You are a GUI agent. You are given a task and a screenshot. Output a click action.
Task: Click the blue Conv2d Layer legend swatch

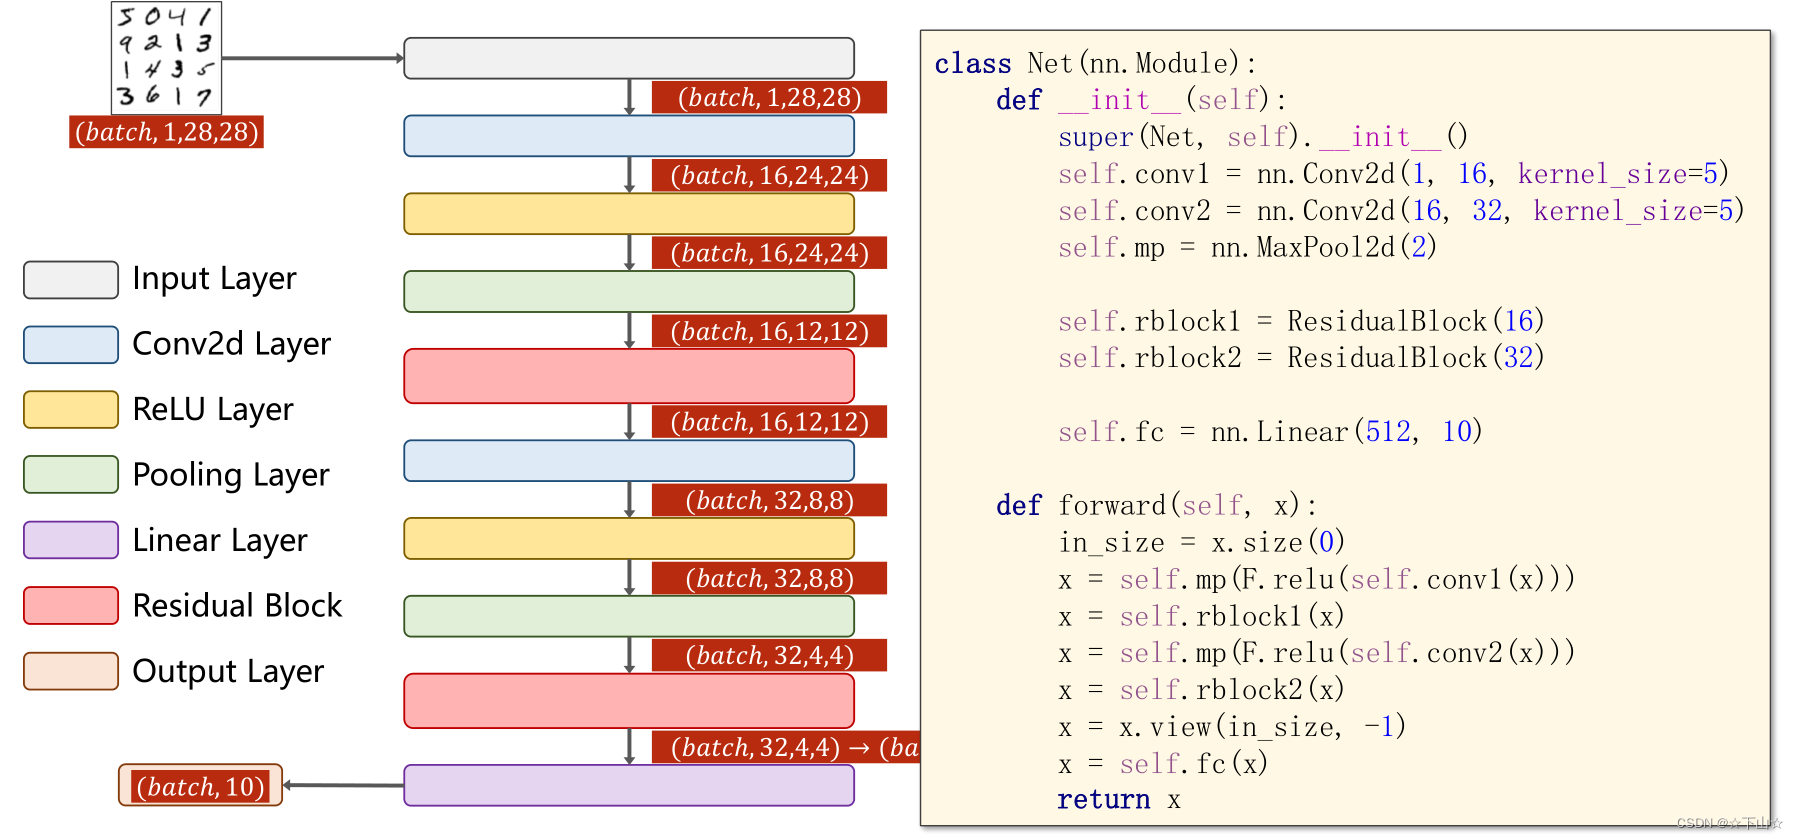(x=71, y=345)
